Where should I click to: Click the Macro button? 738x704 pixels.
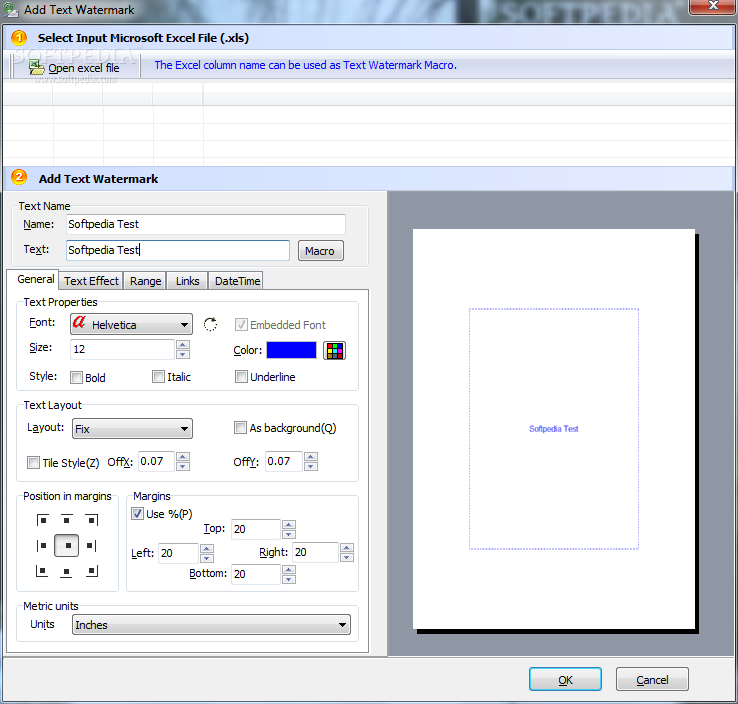pyautogui.click(x=321, y=251)
